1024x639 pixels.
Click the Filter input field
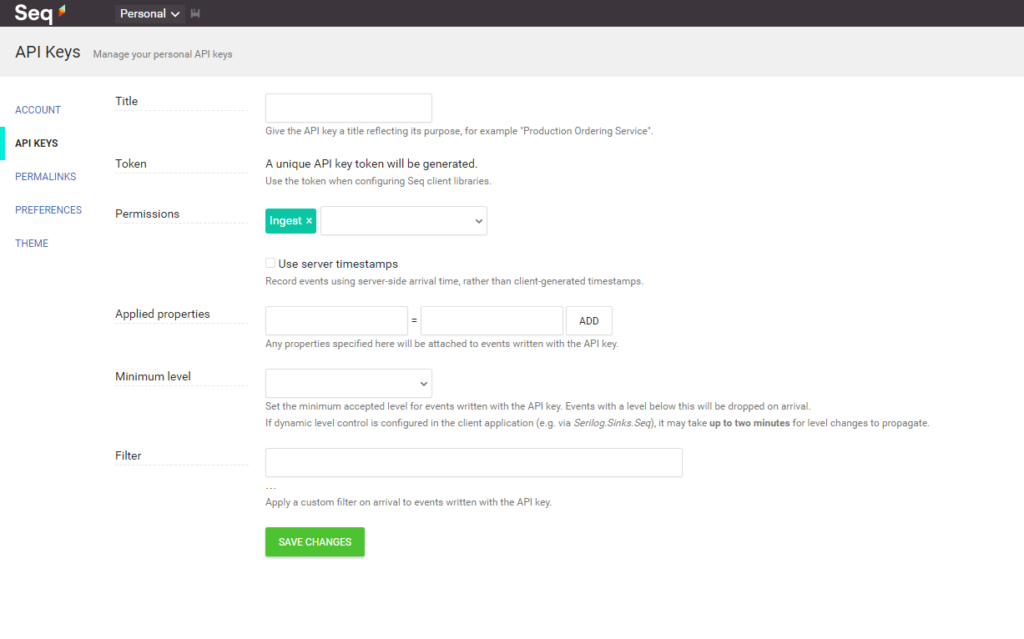473,462
